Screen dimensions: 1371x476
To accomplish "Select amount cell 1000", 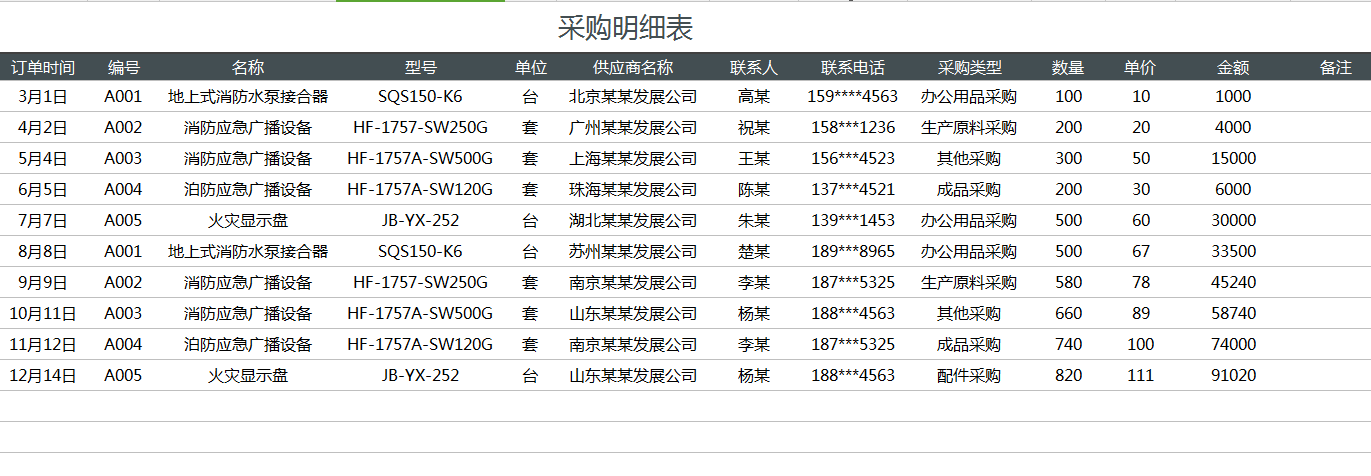I will point(1233,97).
